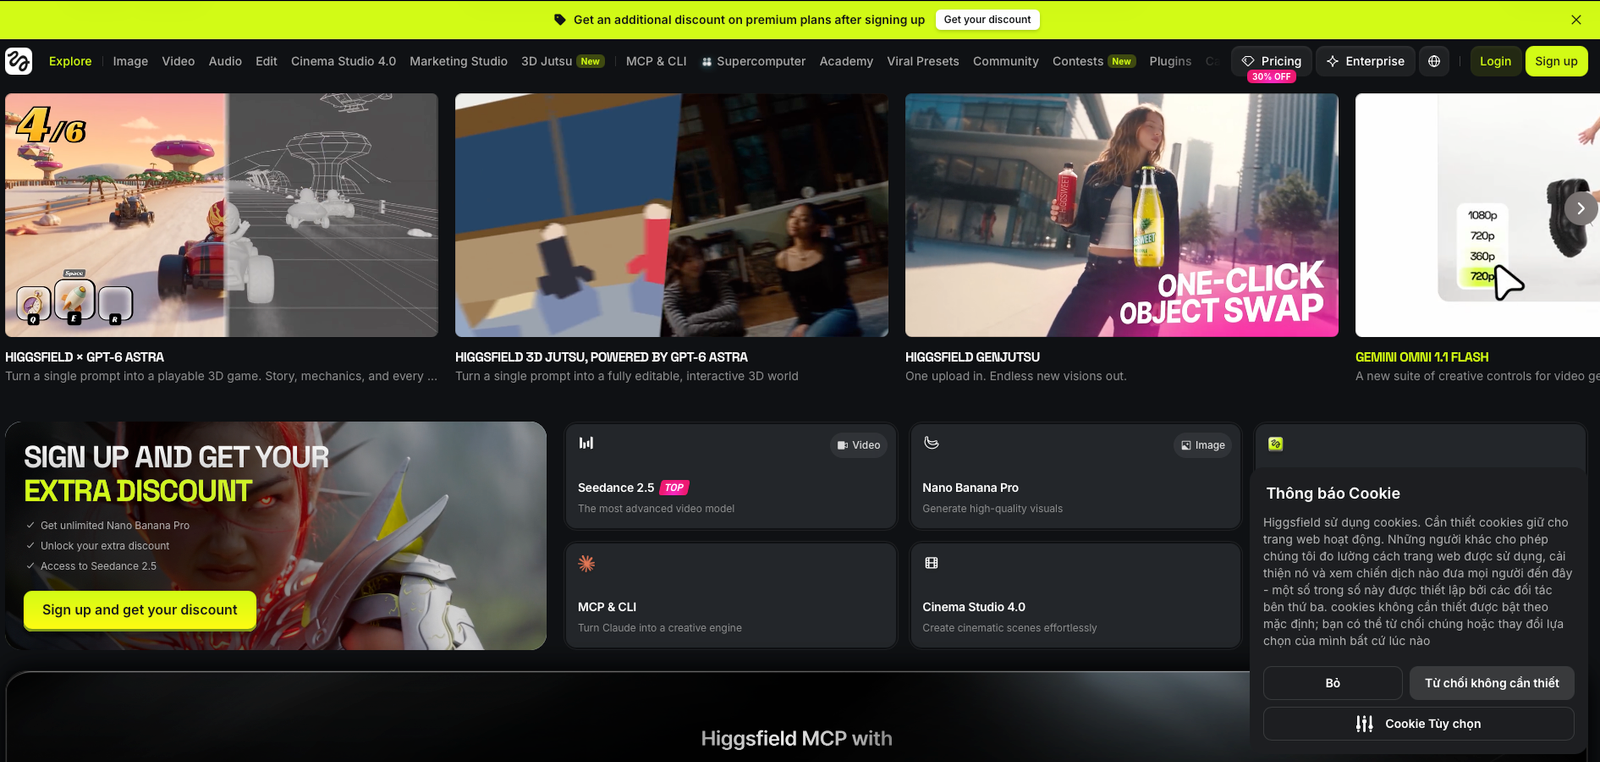Viewport: 1600px width, 762px height.
Task: Open the One-Click Object Swap thumbnail
Action: [x=1121, y=215]
